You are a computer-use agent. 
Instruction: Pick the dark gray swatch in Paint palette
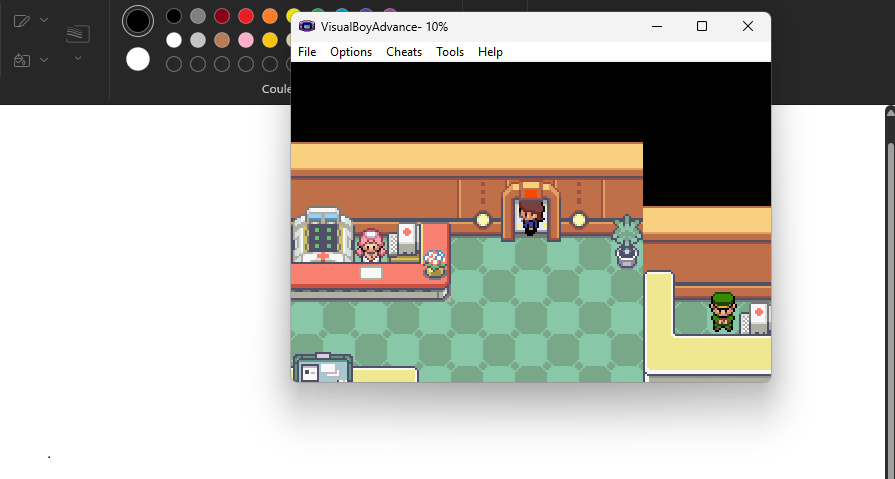pyautogui.click(x=198, y=16)
